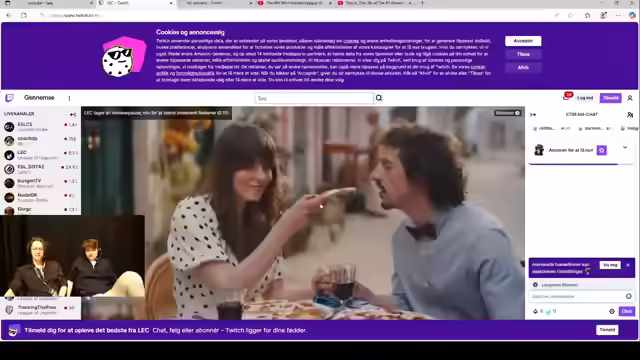Switch to the second YouTube browser tab

tap(375, 3)
